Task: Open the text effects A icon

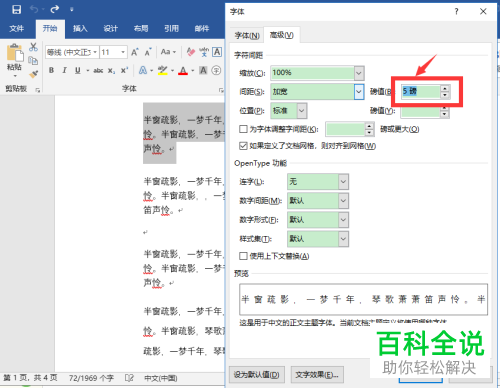Action: pyautogui.click(x=143, y=70)
